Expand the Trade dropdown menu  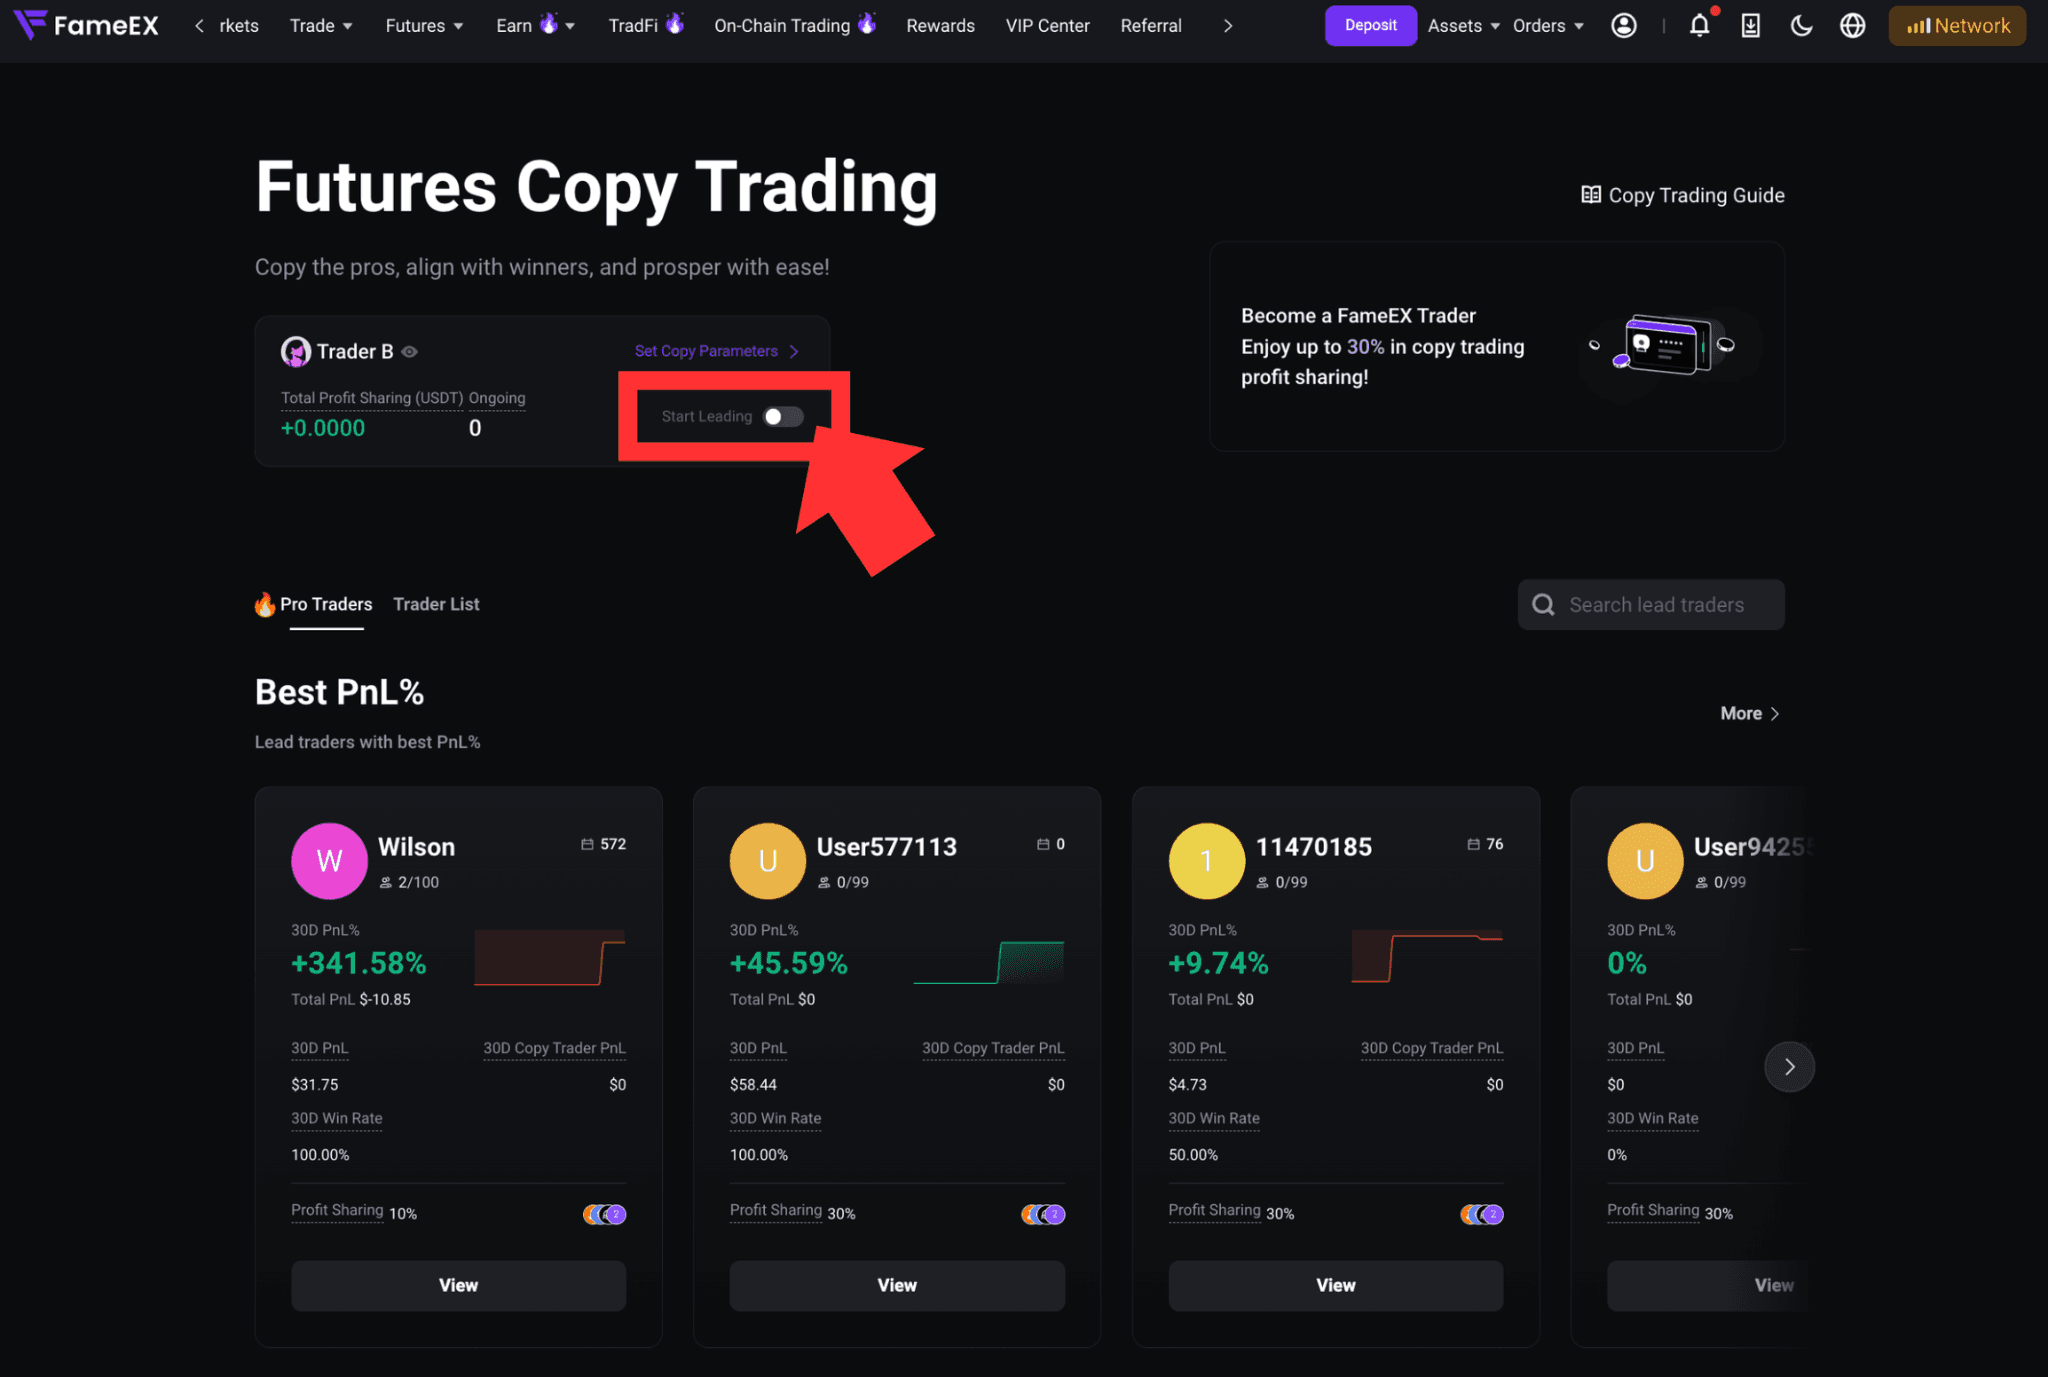(x=321, y=26)
